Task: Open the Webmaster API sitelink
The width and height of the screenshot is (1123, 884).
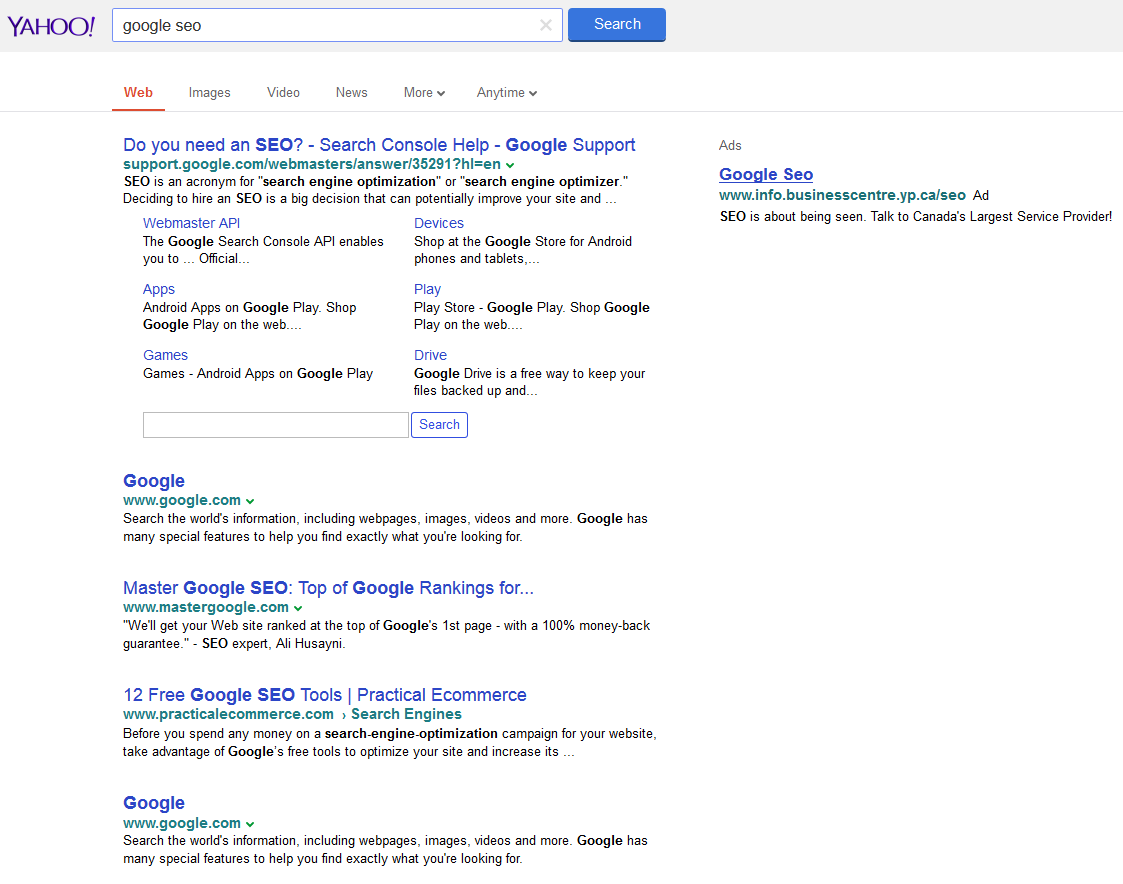Action: coord(191,223)
